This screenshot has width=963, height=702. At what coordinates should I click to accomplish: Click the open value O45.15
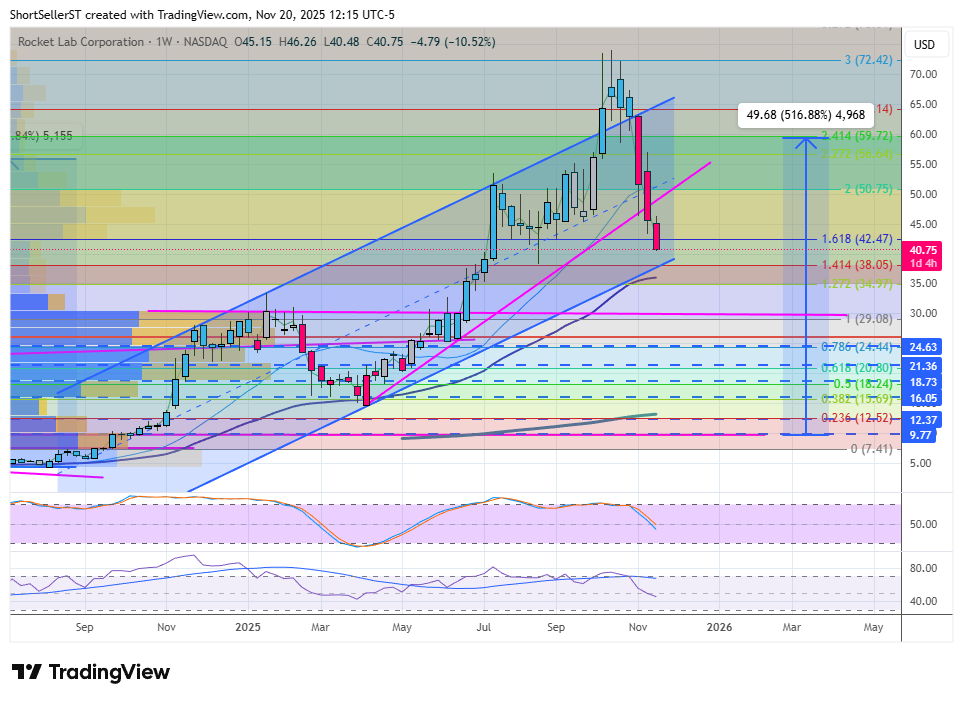253,42
